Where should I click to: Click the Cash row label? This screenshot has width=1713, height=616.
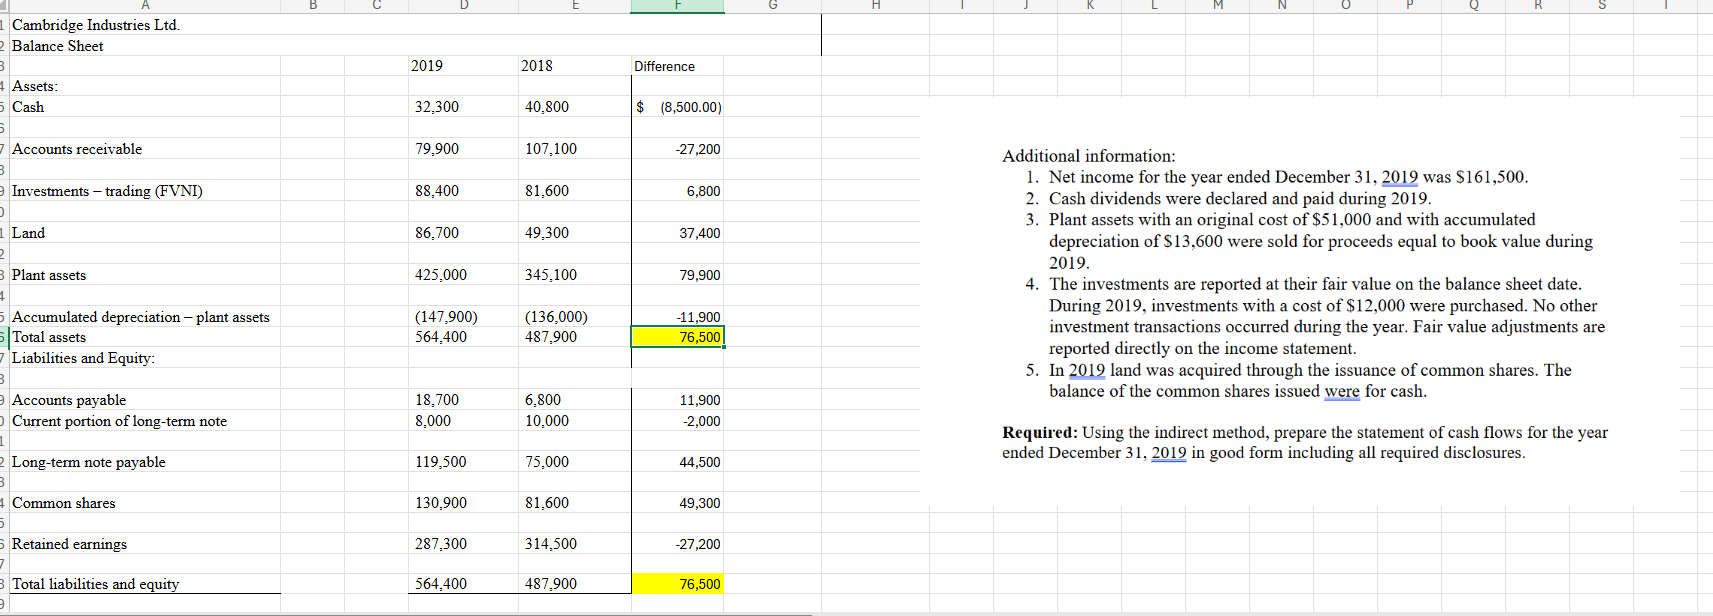coord(28,107)
